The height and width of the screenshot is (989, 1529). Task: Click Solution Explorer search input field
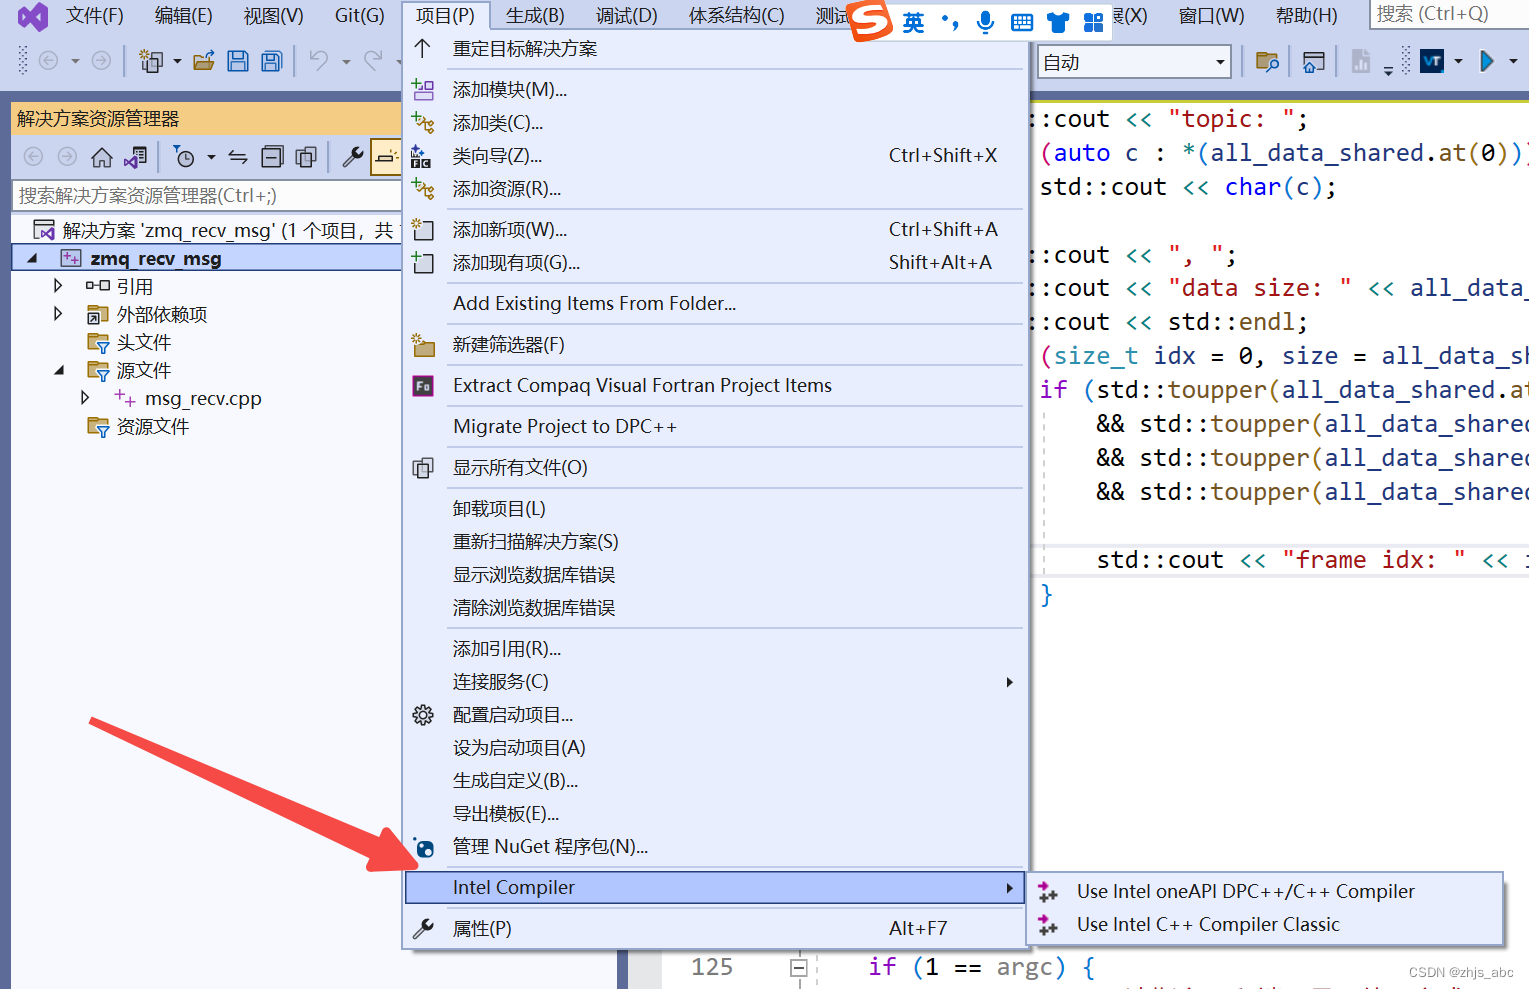click(206, 195)
